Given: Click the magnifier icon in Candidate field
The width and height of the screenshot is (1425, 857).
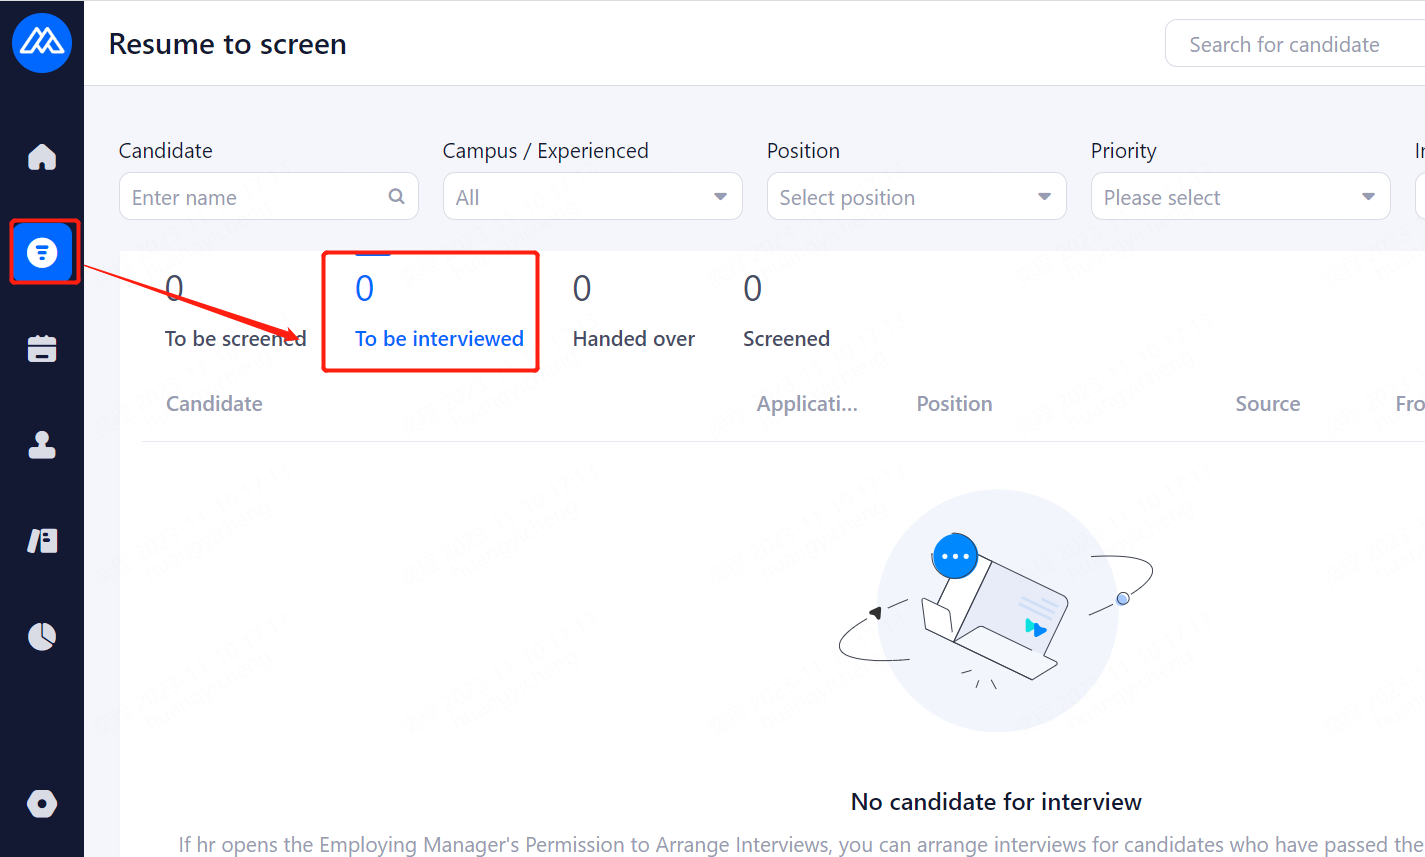Looking at the screenshot, I should tap(397, 196).
